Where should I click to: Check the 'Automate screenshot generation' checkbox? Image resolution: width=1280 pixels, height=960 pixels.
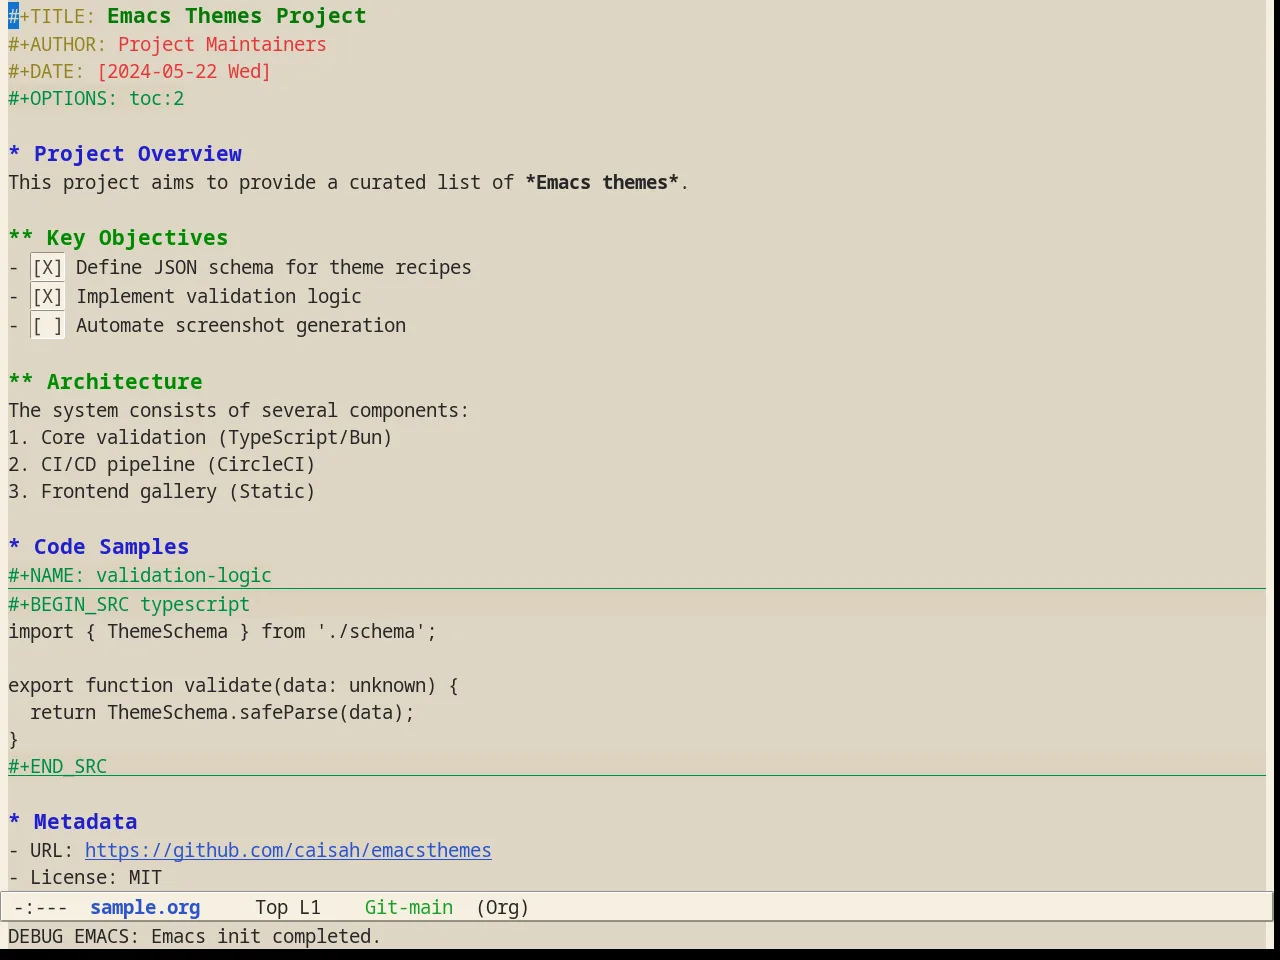(x=47, y=325)
